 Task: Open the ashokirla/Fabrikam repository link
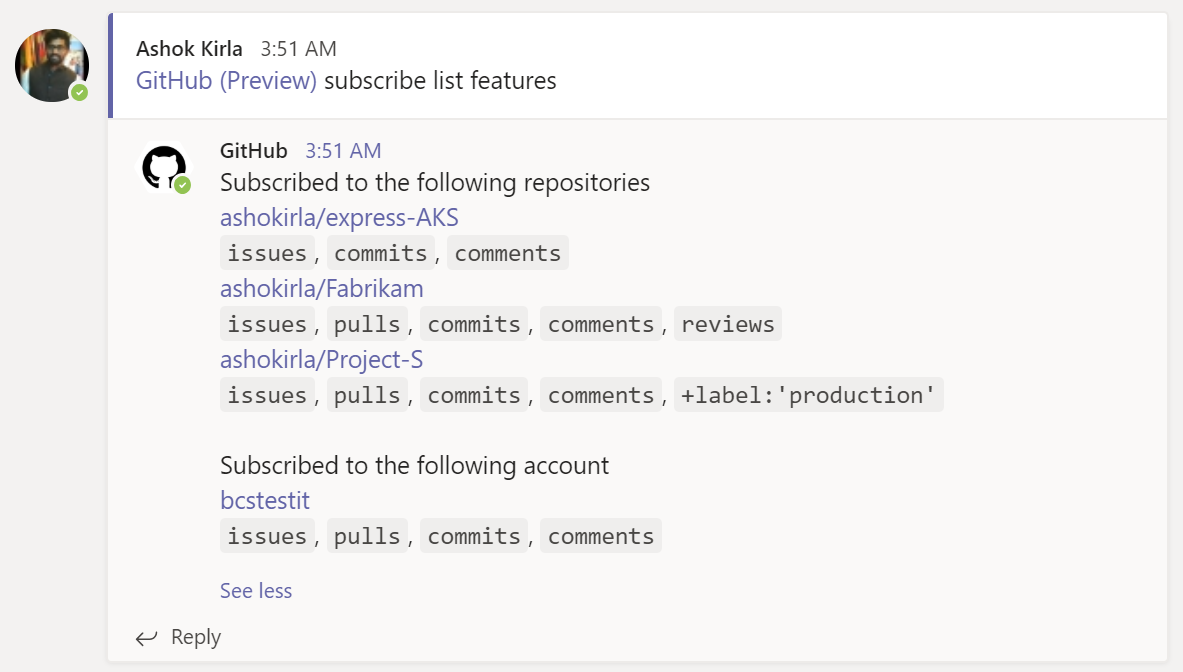point(321,289)
